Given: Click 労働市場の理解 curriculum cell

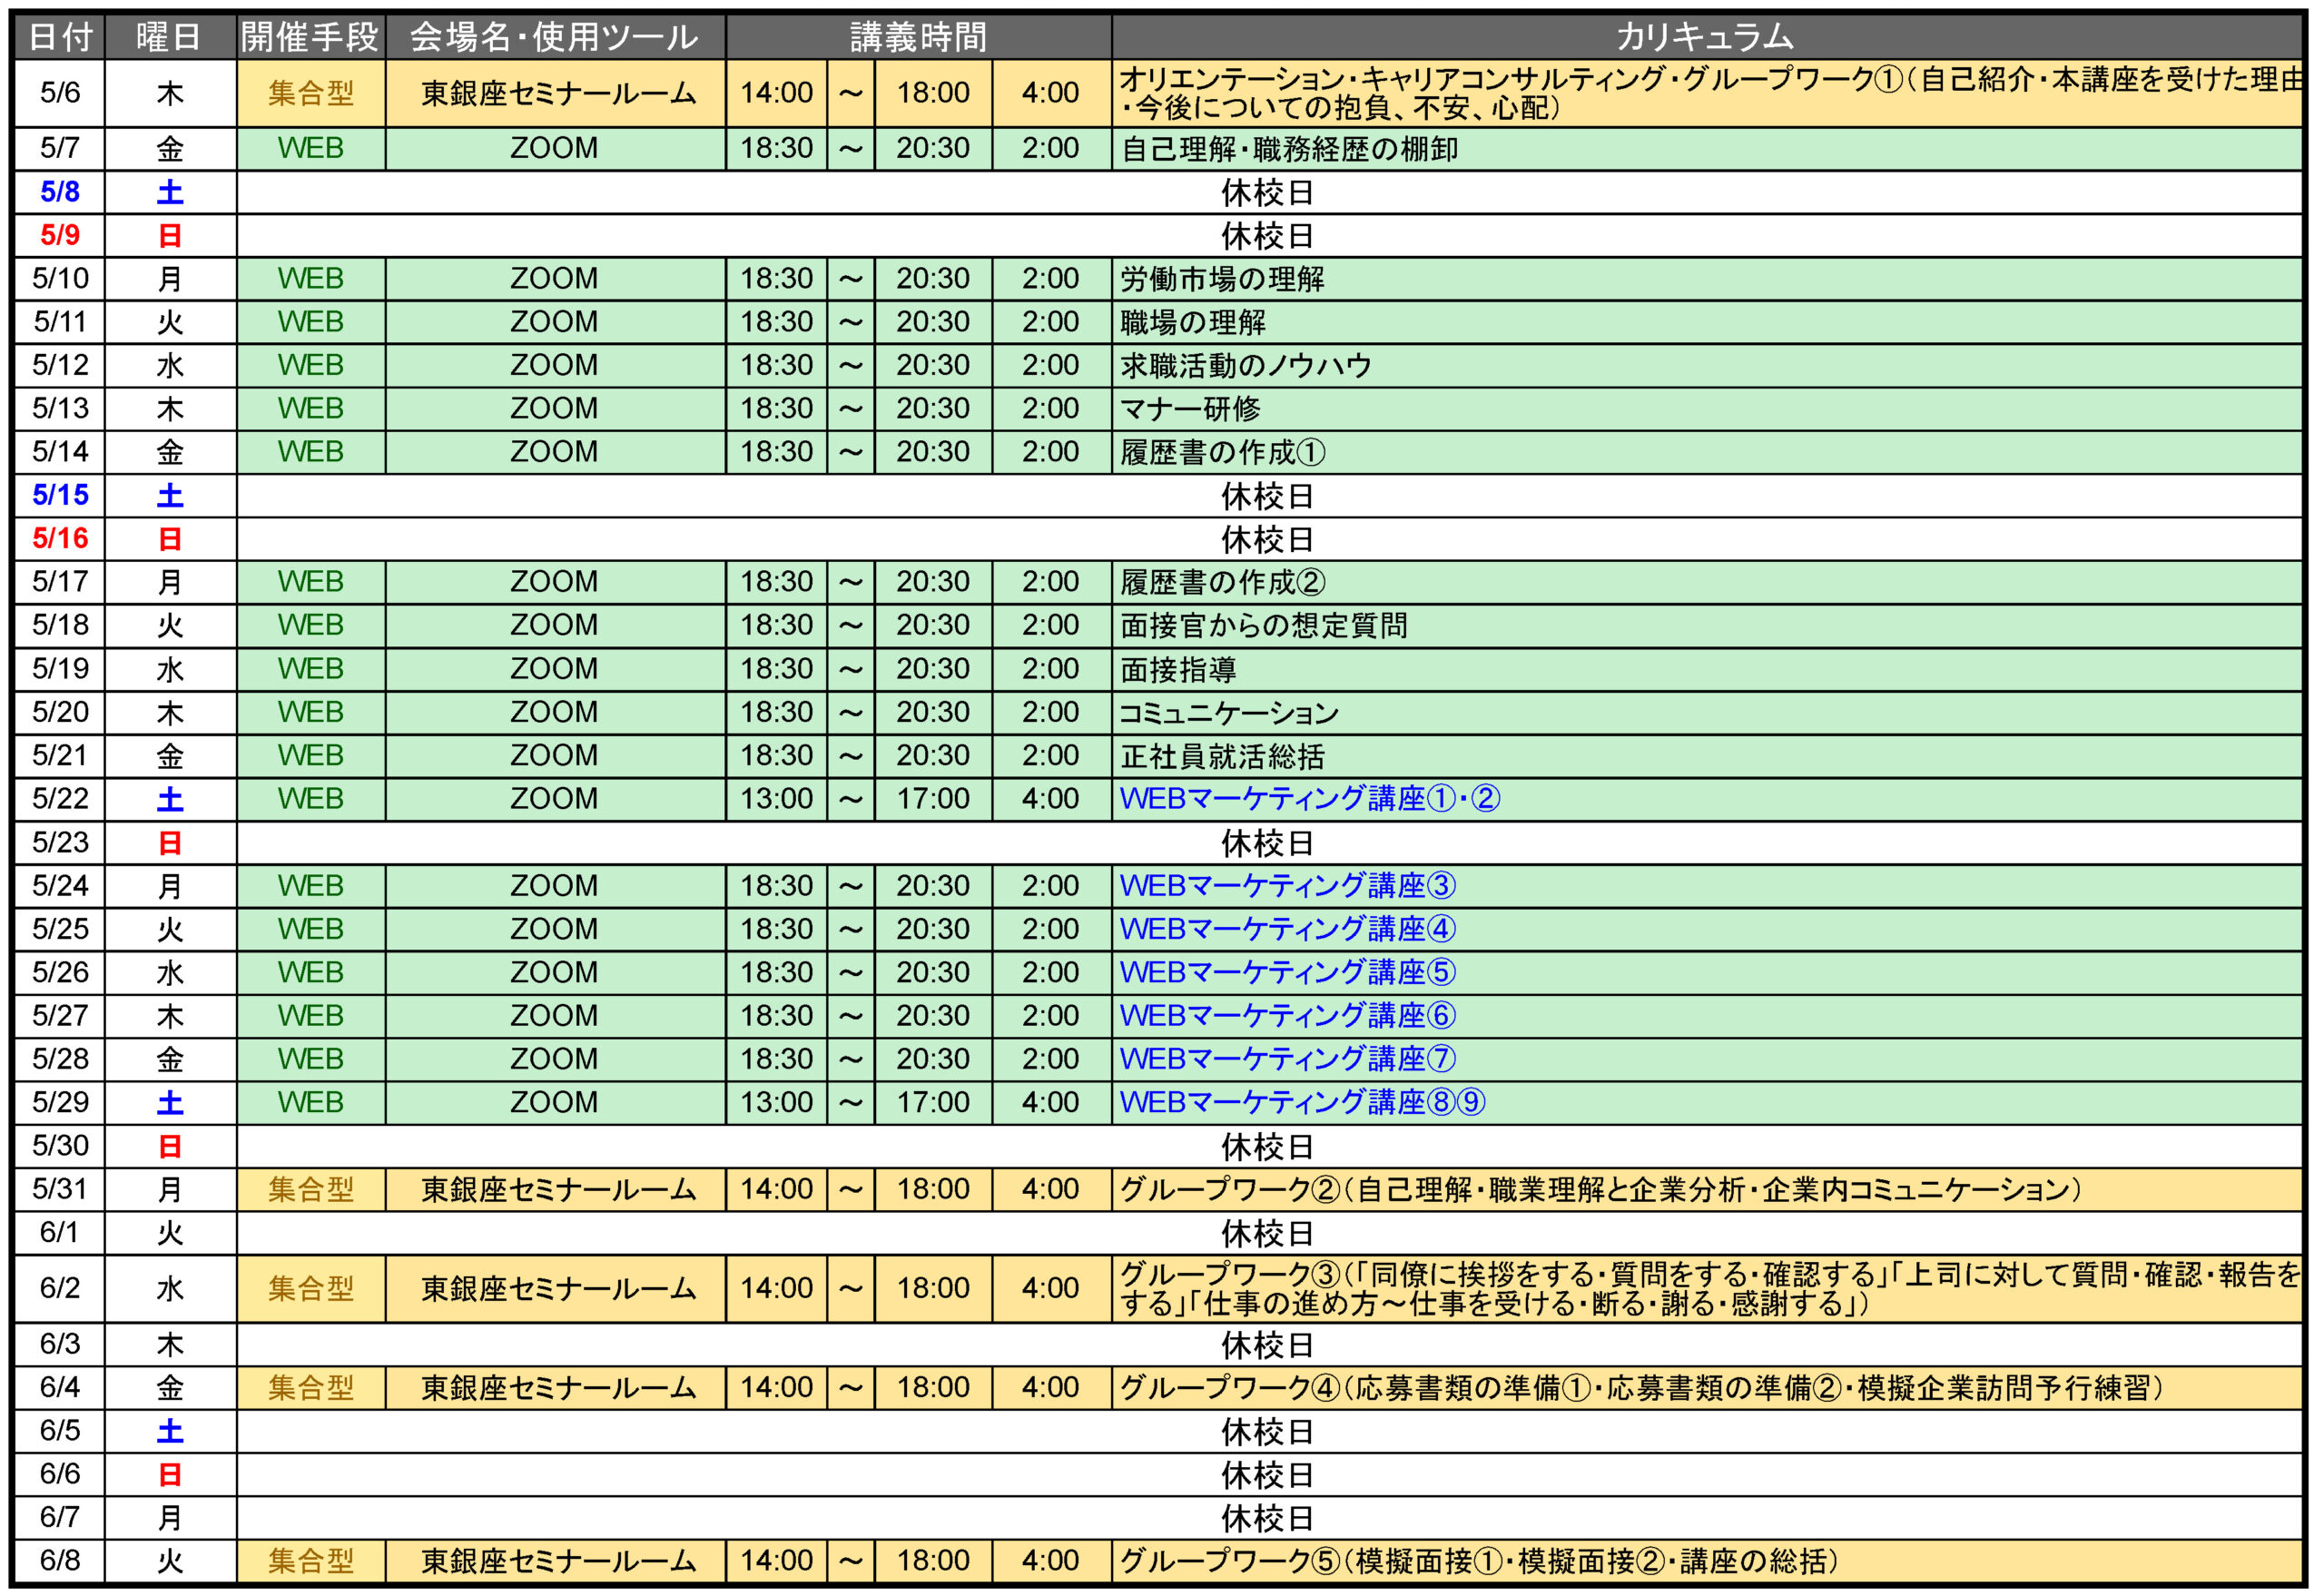Looking at the screenshot, I should pyautogui.click(x=1706, y=279).
